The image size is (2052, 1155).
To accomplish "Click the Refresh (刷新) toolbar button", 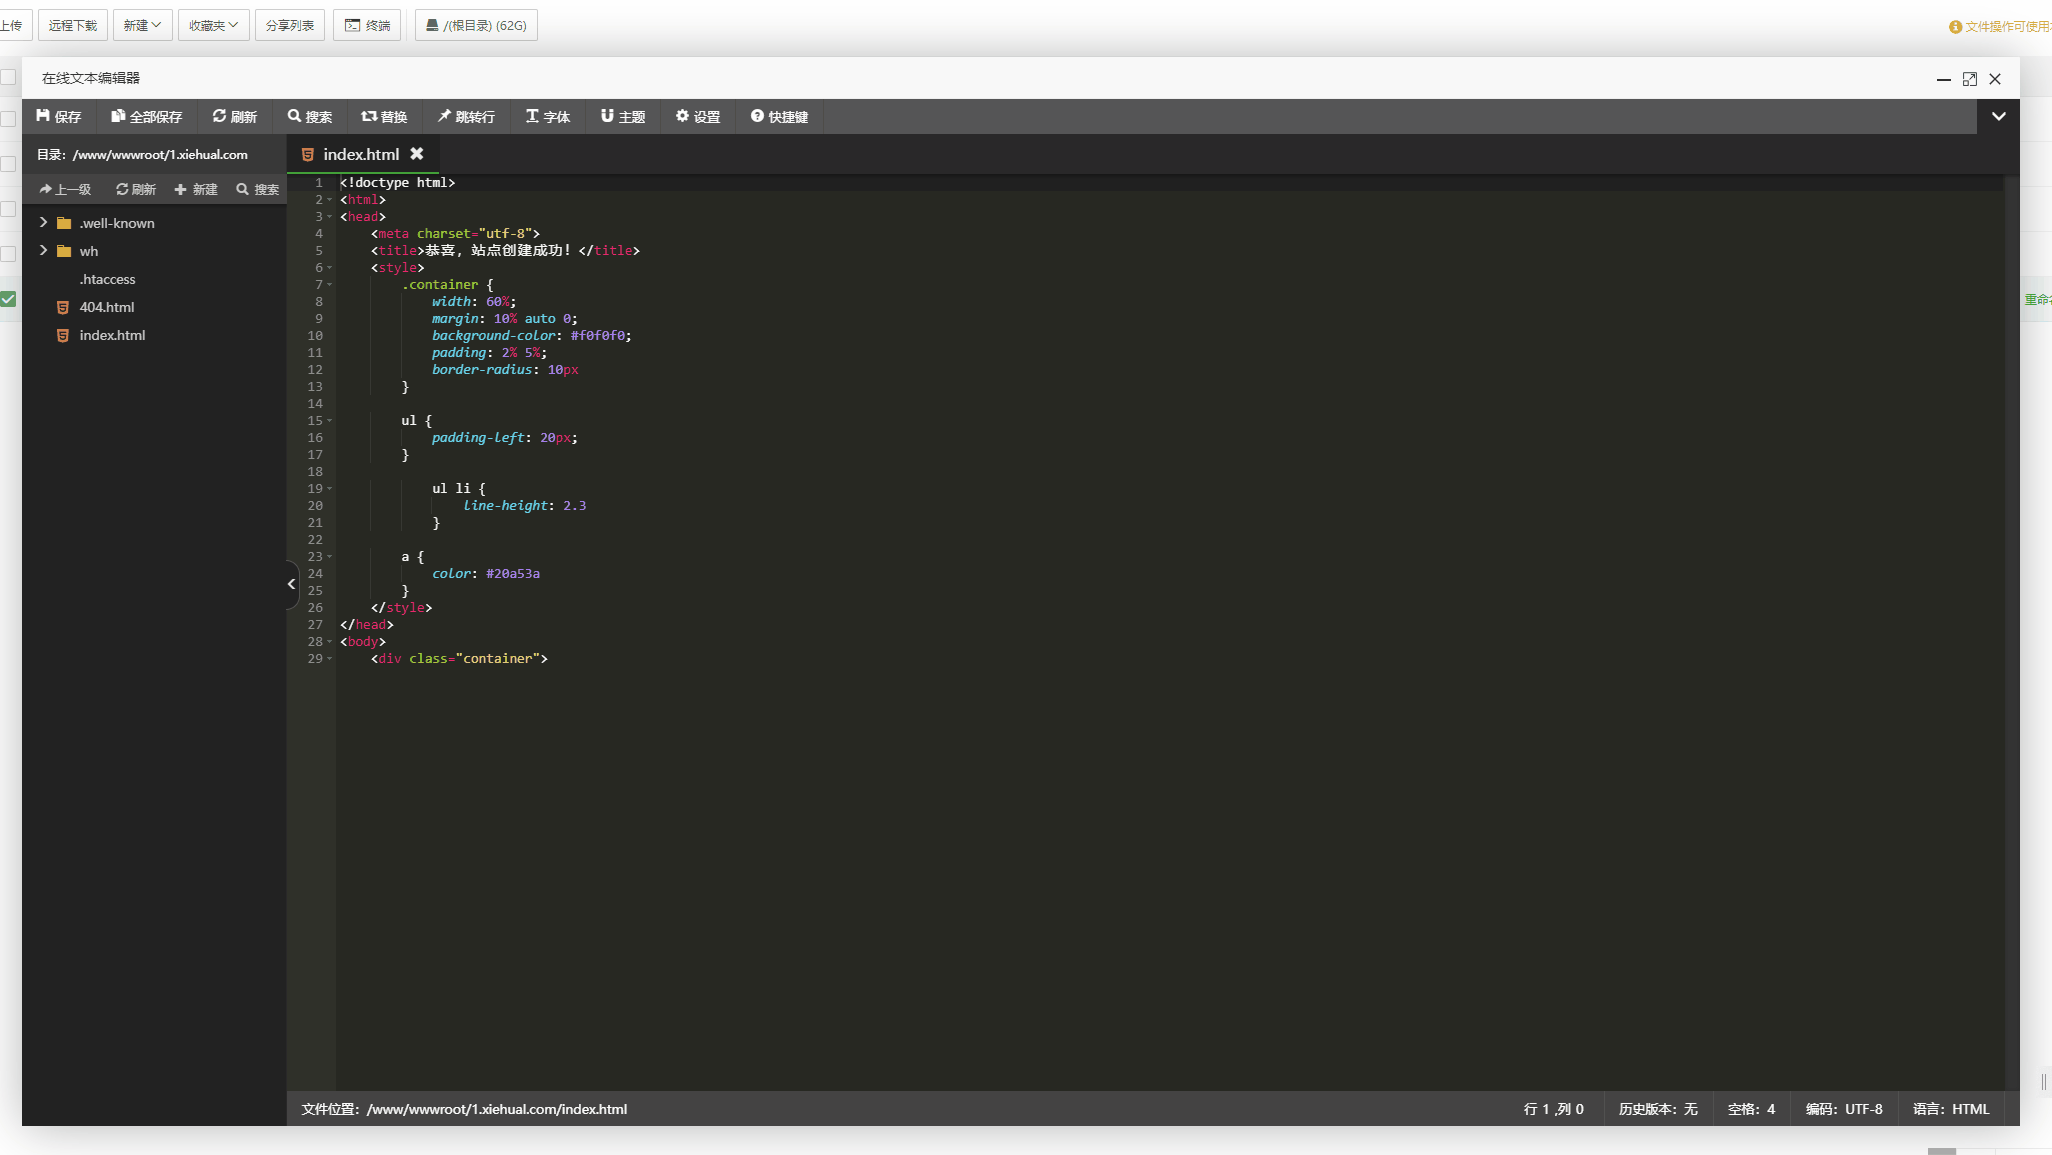I will pyautogui.click(x=235, y=117).
